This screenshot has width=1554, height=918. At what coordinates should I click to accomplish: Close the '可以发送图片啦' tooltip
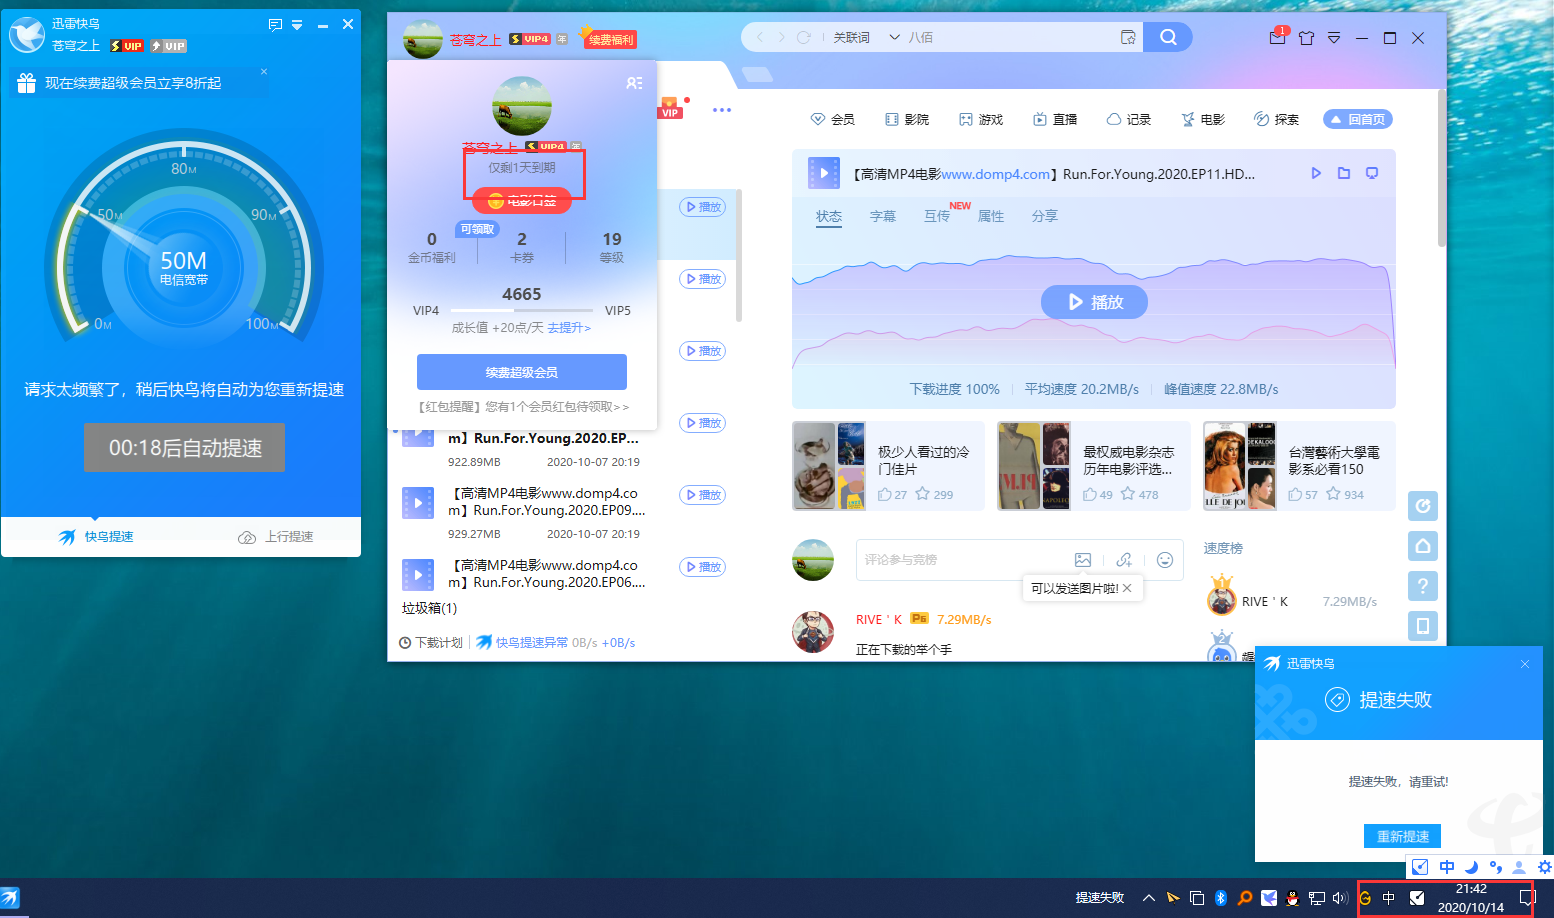pyautogui.click(x=1127, y=588)
